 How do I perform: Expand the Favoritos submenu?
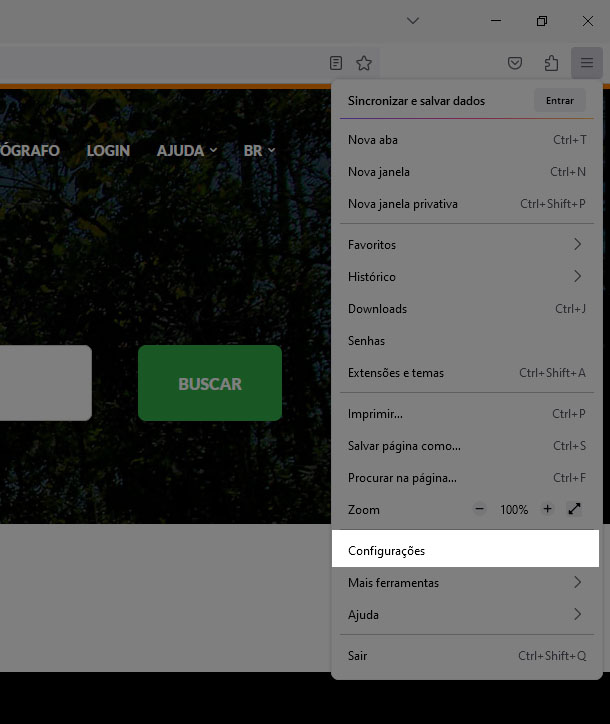point(467,244)
